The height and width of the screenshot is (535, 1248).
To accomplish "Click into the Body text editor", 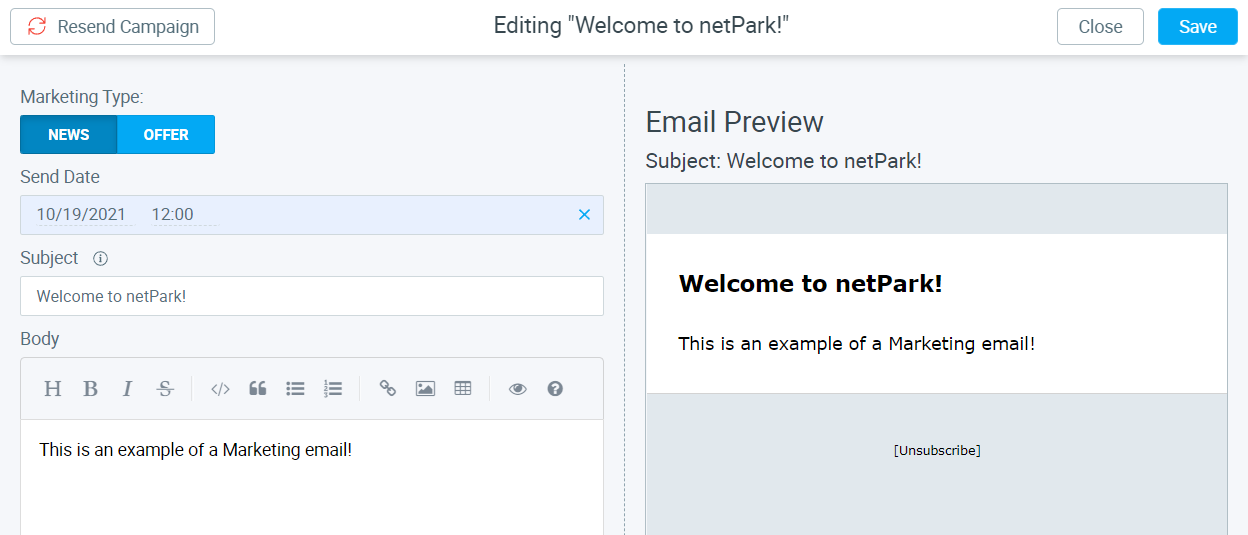I will click(x=312, y=477).
